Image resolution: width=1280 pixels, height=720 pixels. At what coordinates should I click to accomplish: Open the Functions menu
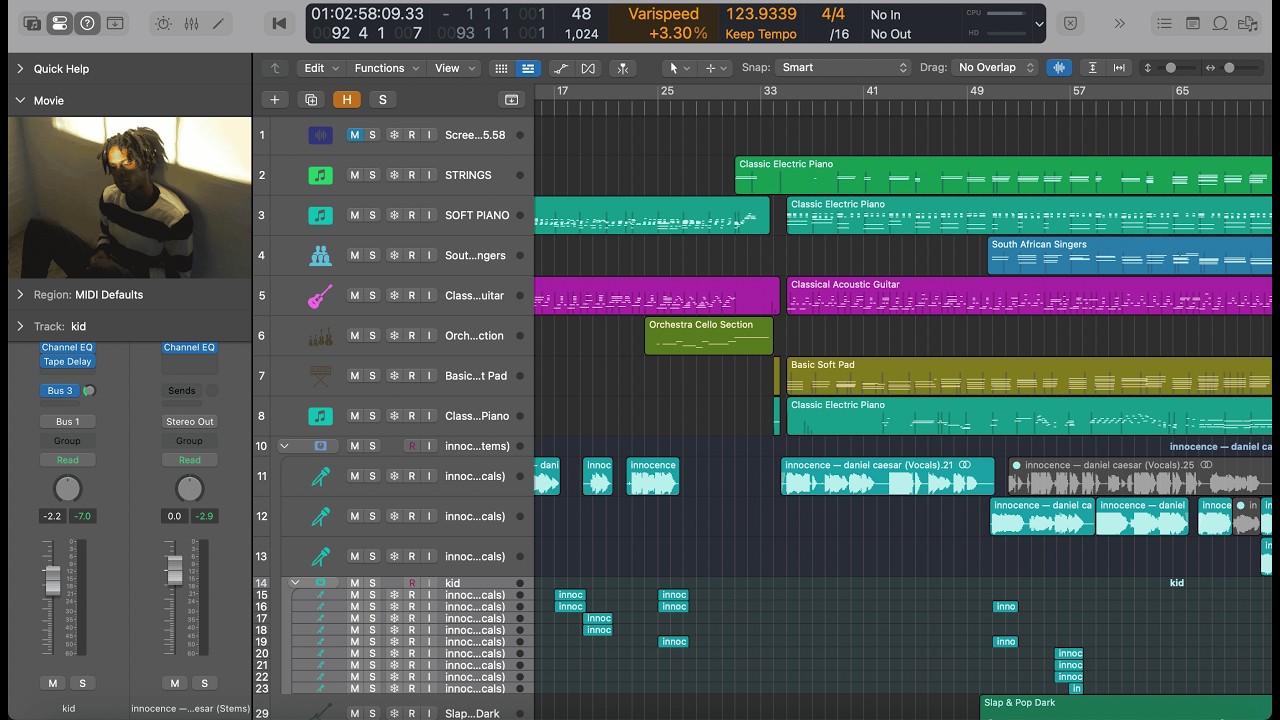(386, 68)
